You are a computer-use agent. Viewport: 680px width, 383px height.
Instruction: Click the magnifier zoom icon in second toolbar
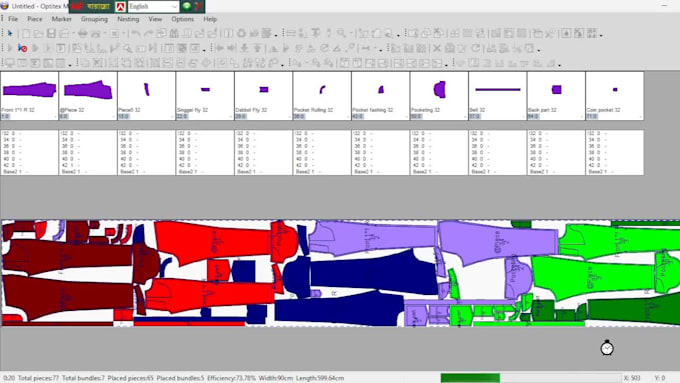coord(128,48)
